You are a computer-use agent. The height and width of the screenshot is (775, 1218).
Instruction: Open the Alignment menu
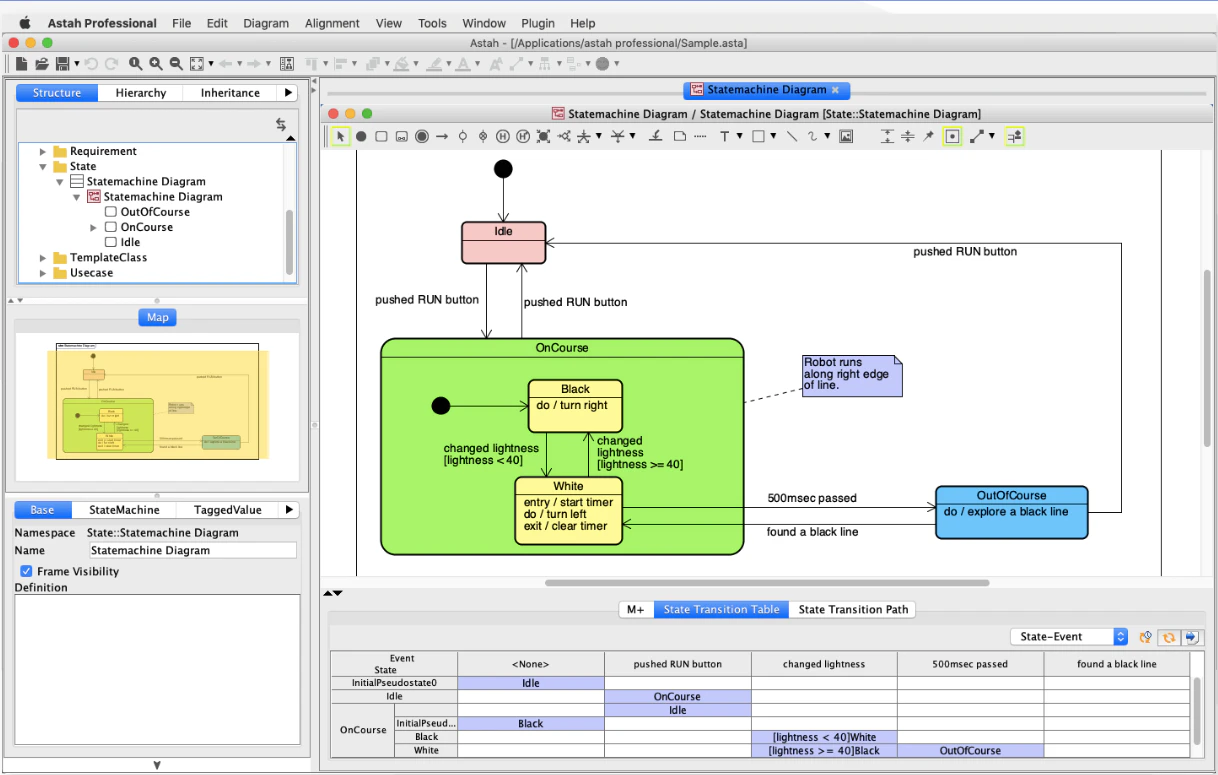pos(331,22)
